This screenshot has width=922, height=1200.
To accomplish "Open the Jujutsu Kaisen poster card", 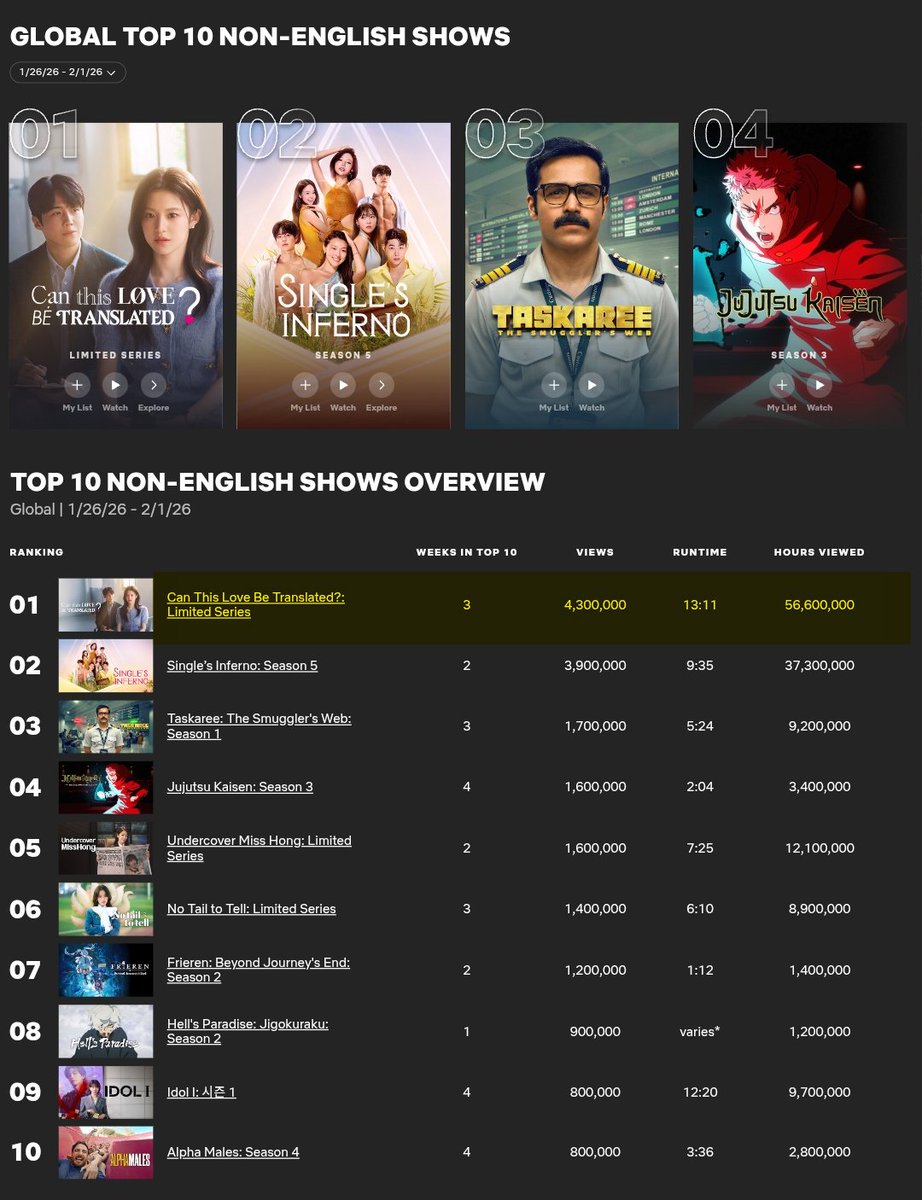I will 800,275.
